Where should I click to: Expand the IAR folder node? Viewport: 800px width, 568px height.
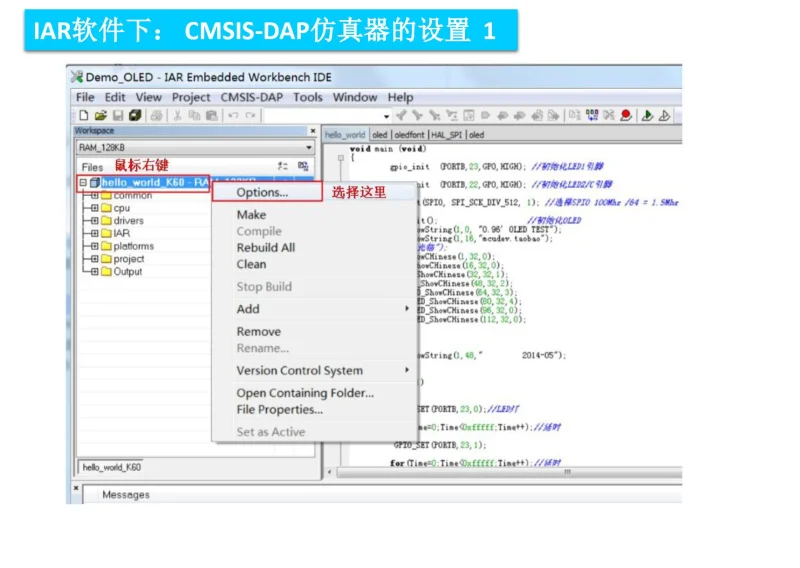coord(94,233)
